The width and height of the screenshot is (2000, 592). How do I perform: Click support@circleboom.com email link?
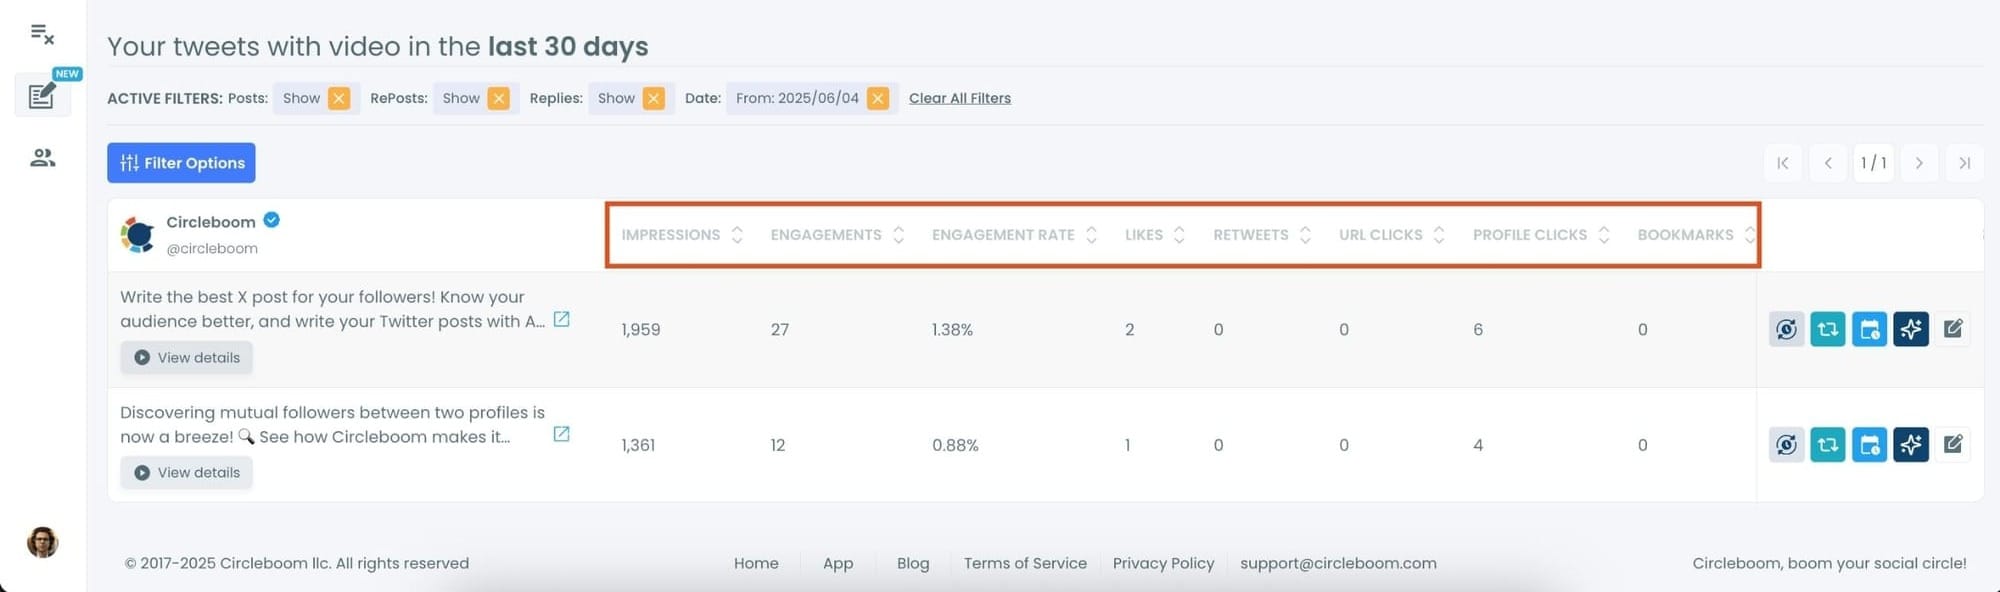tap(1338, 563)
